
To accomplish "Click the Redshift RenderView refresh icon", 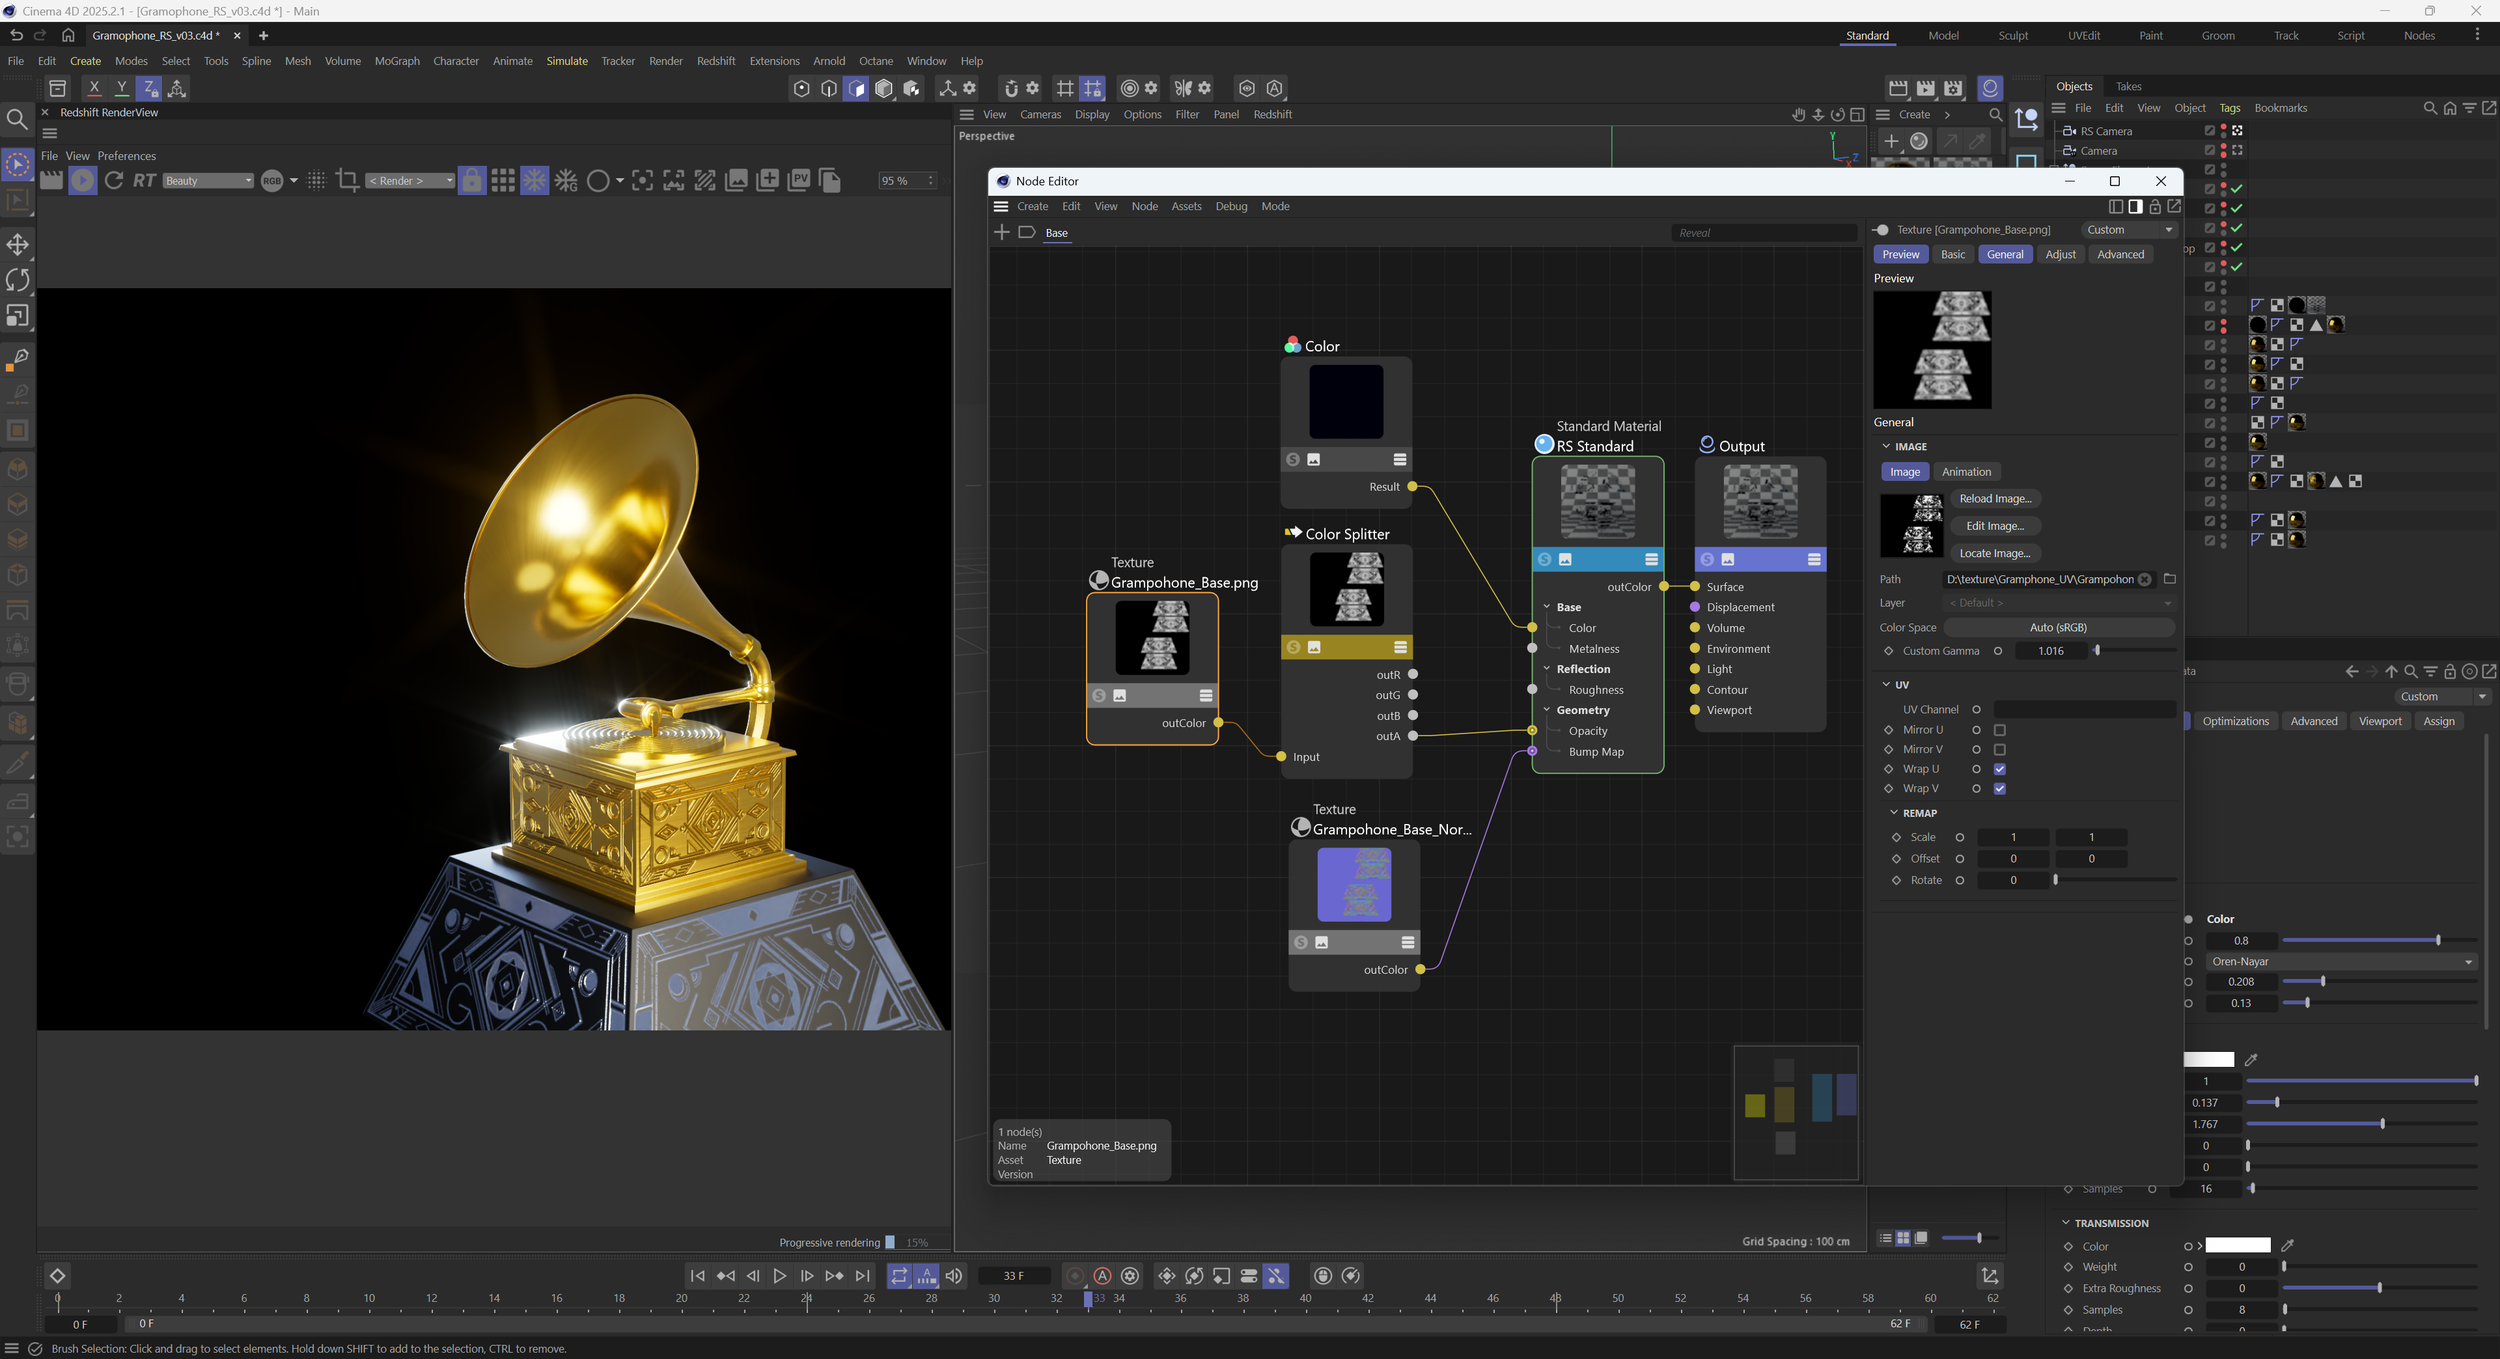I will pos(114,180).
